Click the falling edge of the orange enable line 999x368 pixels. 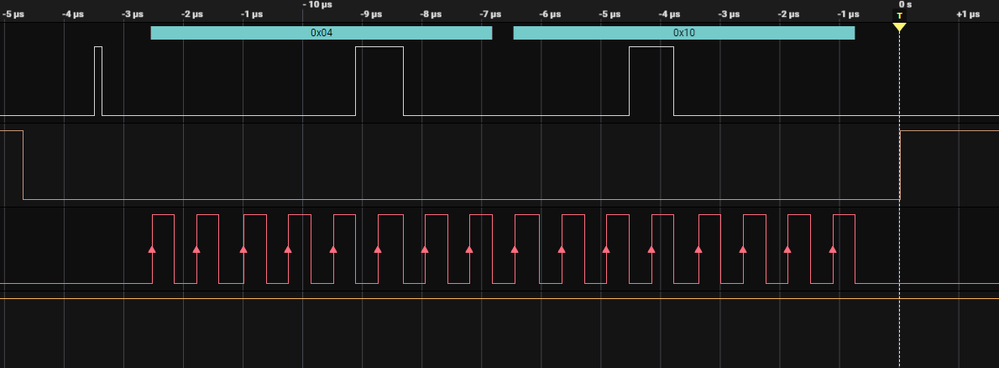tap(23, 165)
